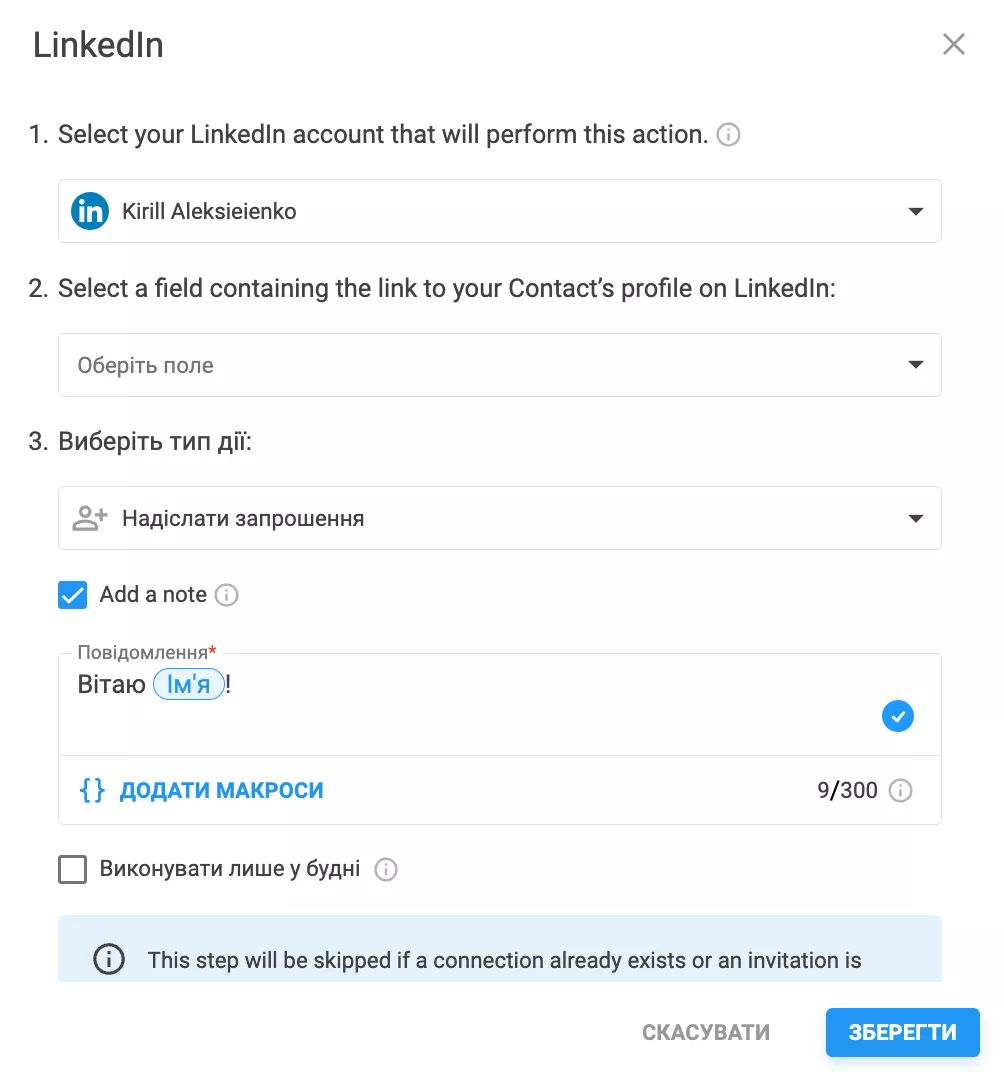The image size is (1004, 1072).
Task: Click the blue checkmark icon in message box
Action: [x=897, y=716]
